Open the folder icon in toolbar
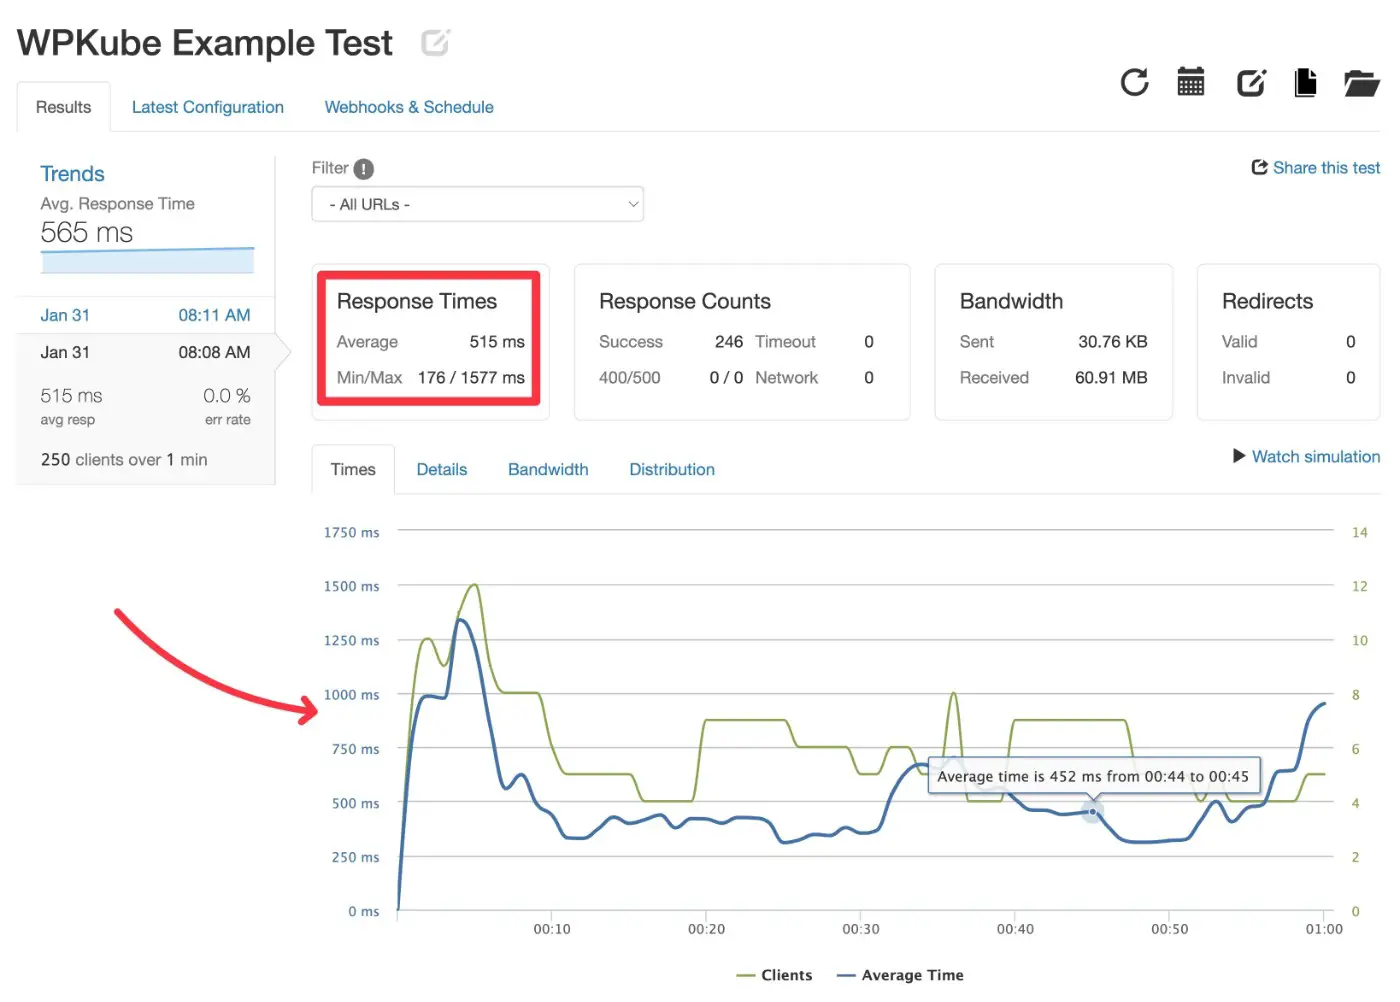The width and height of the screenshot is (1400, 1002). (x=1361, y=83)
